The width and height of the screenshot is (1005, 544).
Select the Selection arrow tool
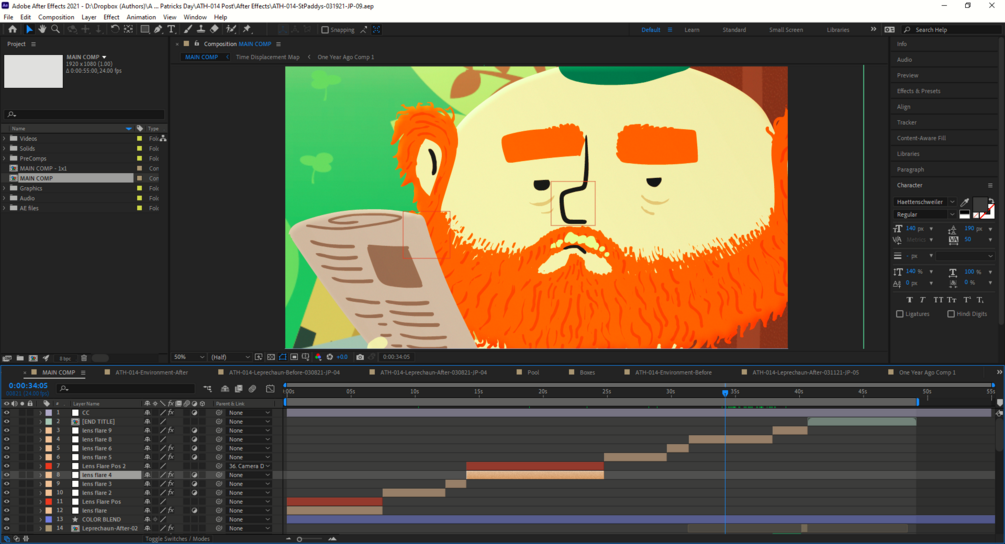click(x=29, y=29)
